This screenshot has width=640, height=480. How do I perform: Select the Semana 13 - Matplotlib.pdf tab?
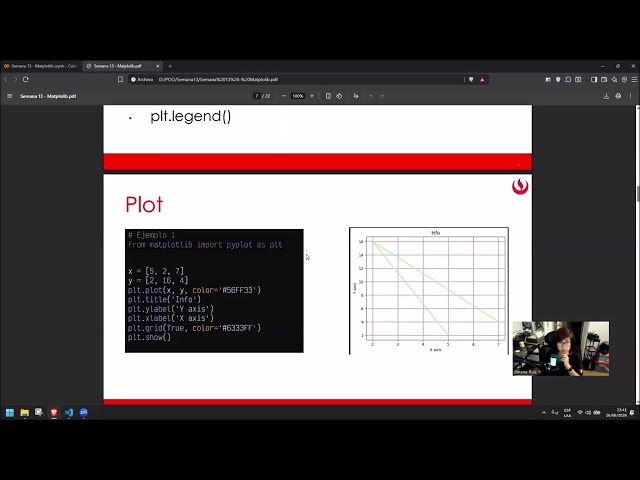pos(122,66)
